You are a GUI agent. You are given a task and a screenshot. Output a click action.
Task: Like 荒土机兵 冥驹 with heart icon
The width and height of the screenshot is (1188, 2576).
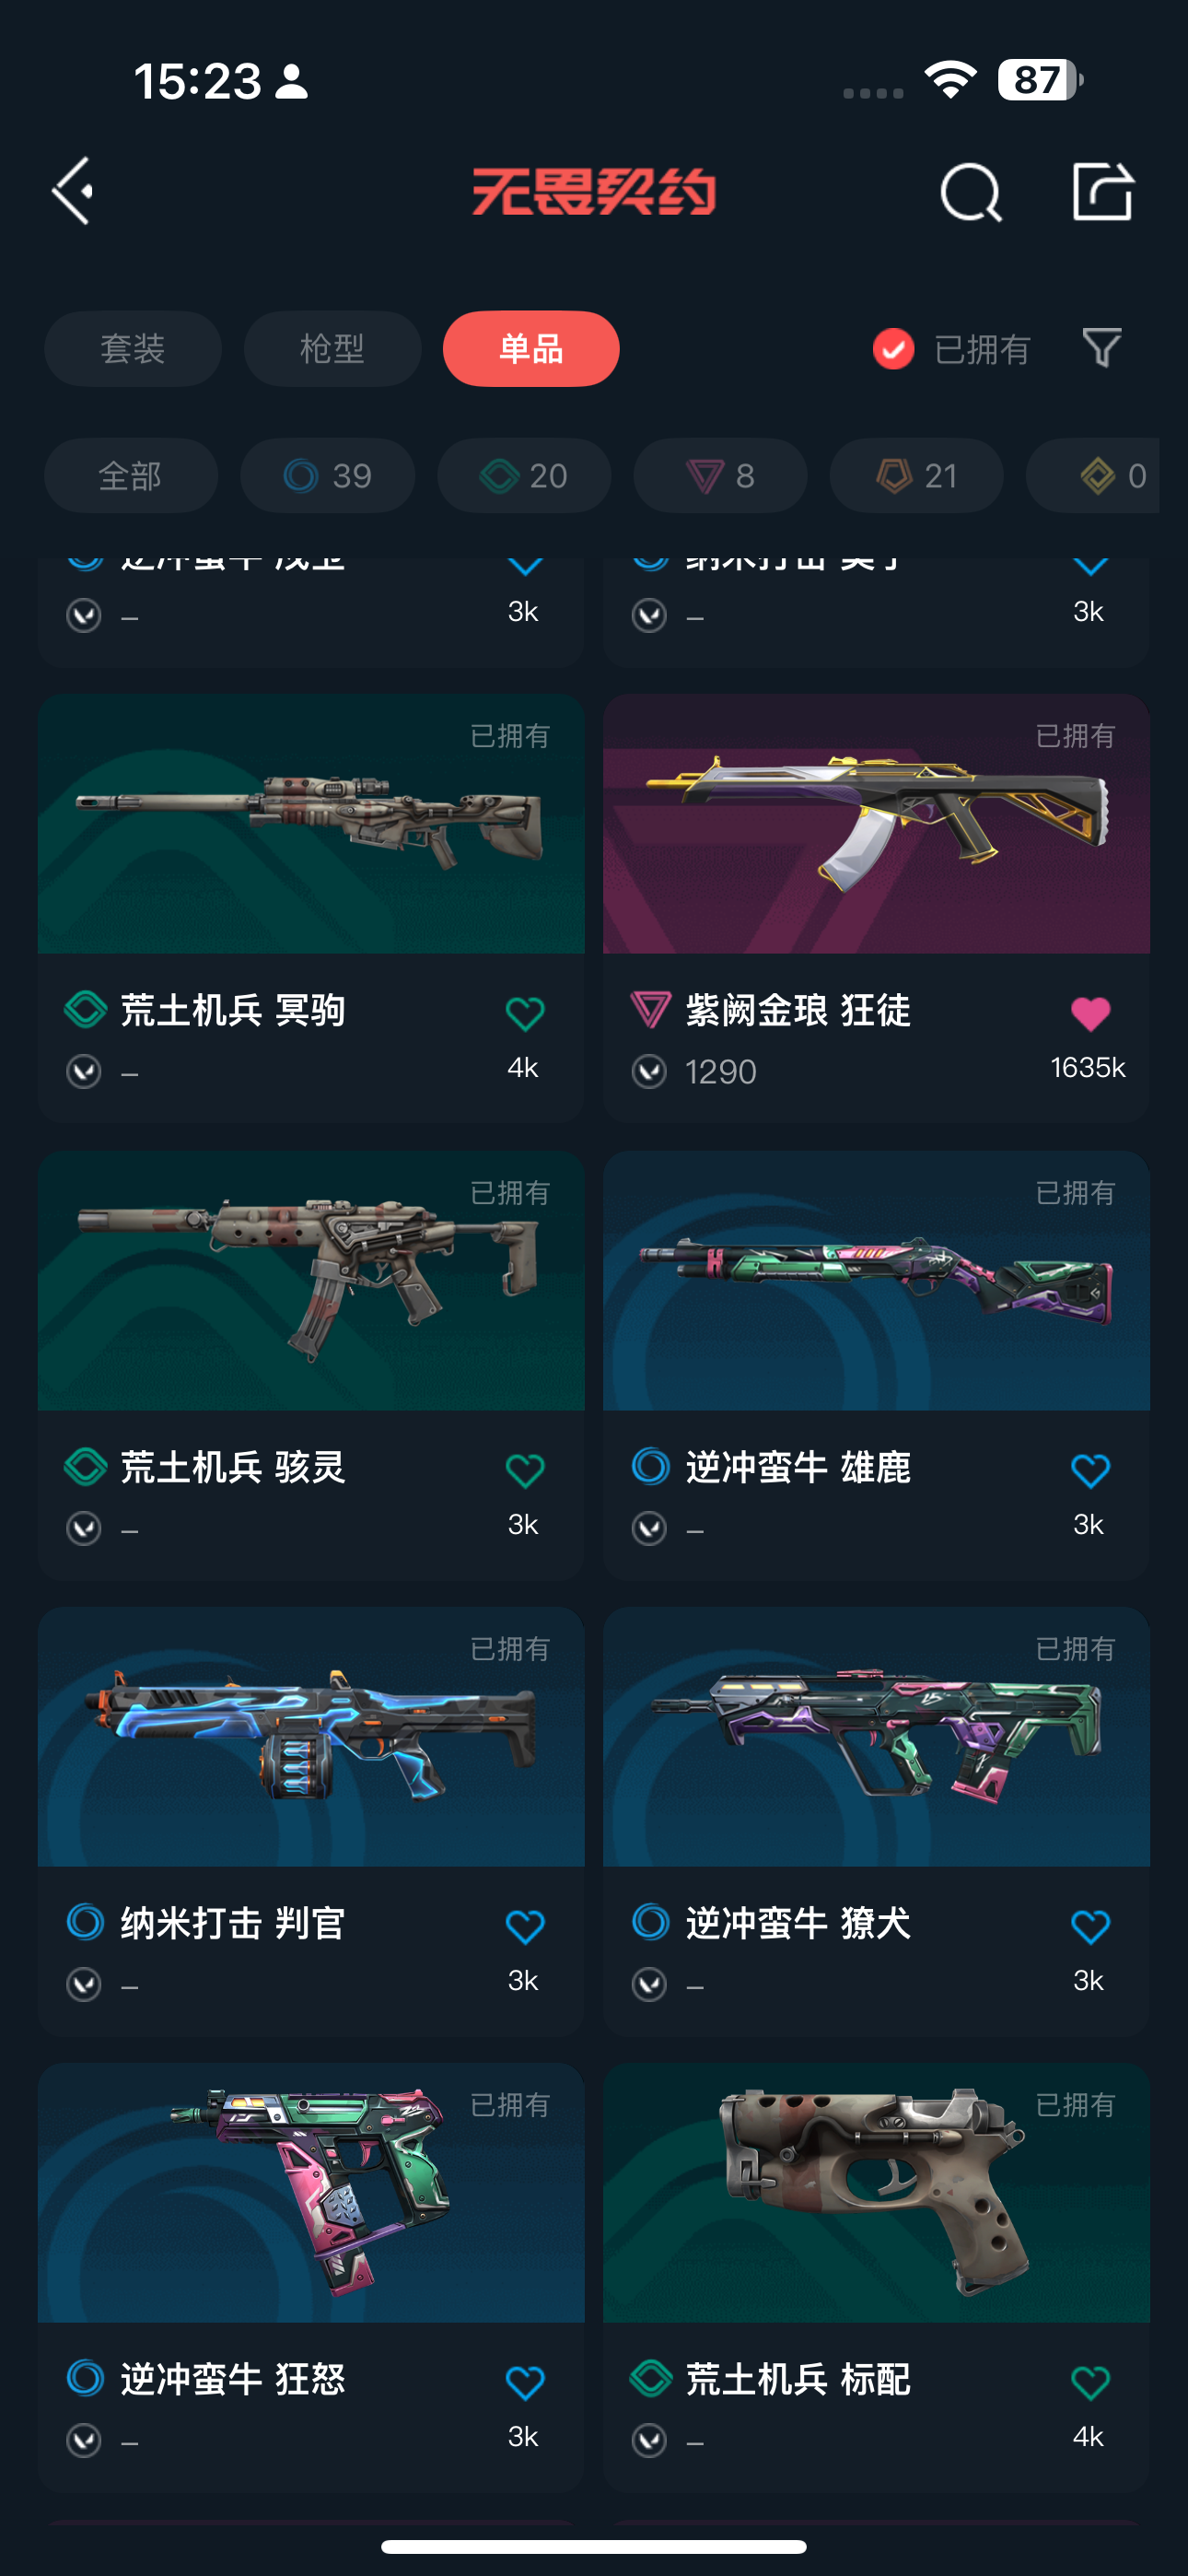(525, 1014)
